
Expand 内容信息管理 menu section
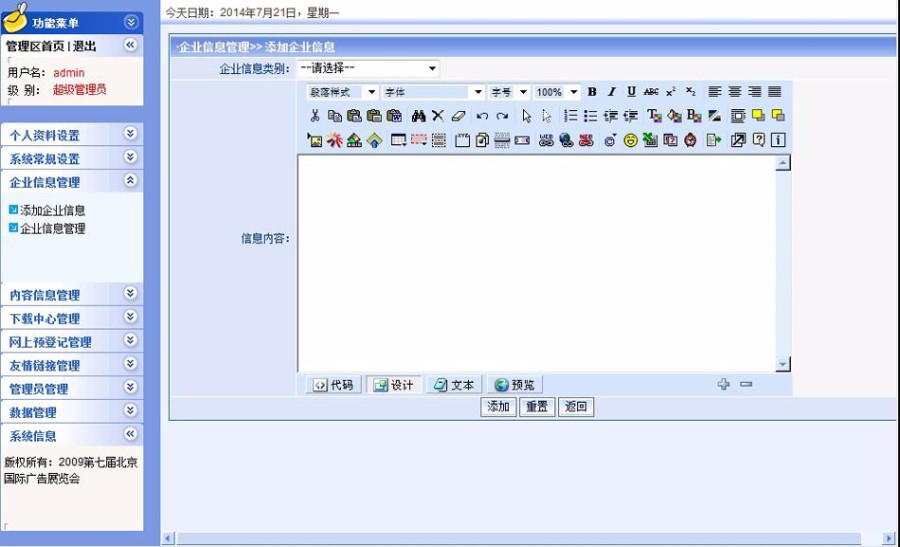coord(131,293)
